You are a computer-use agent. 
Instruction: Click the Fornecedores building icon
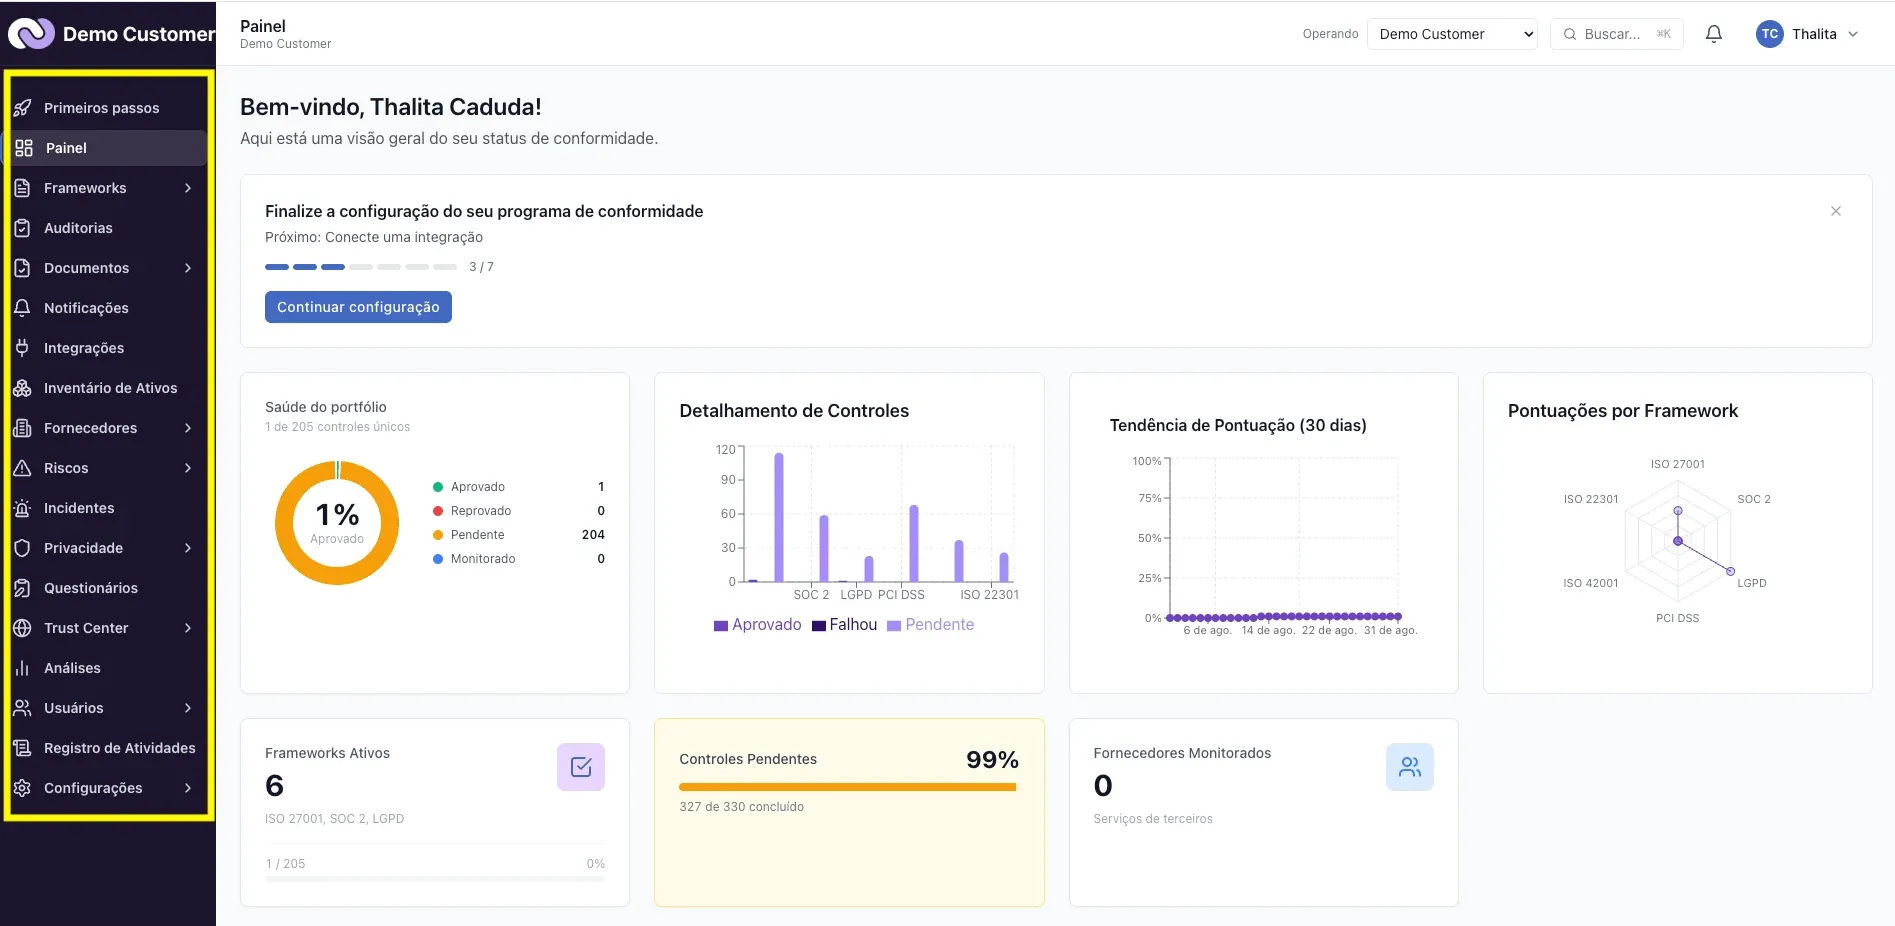pyautogui.click(x=22, y=428)
